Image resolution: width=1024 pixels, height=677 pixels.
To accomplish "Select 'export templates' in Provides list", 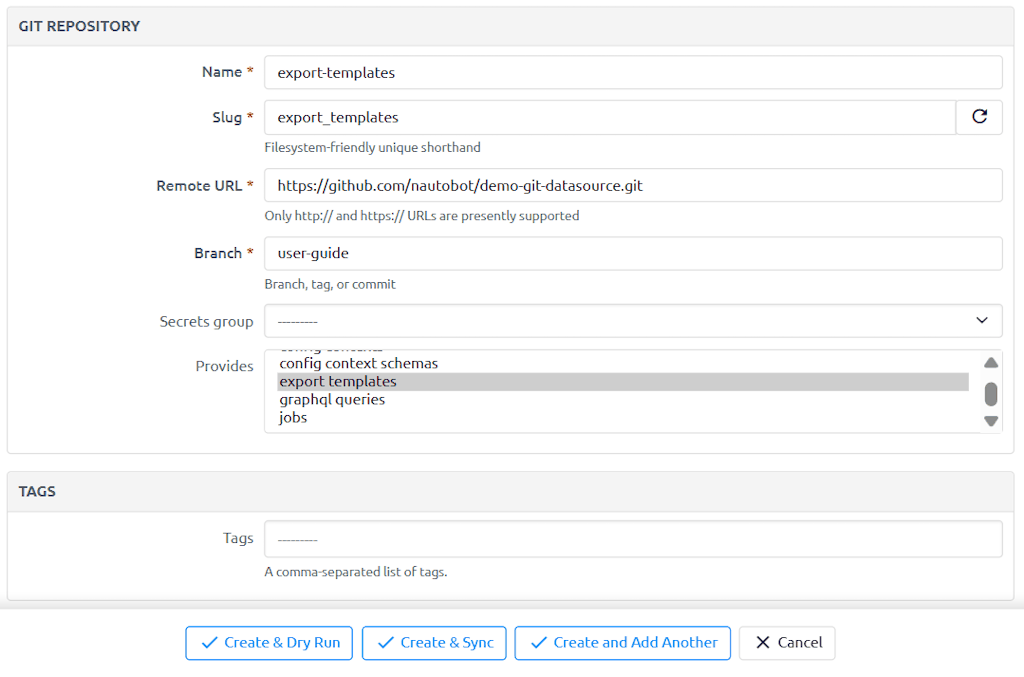I will [x=338, y=381].
